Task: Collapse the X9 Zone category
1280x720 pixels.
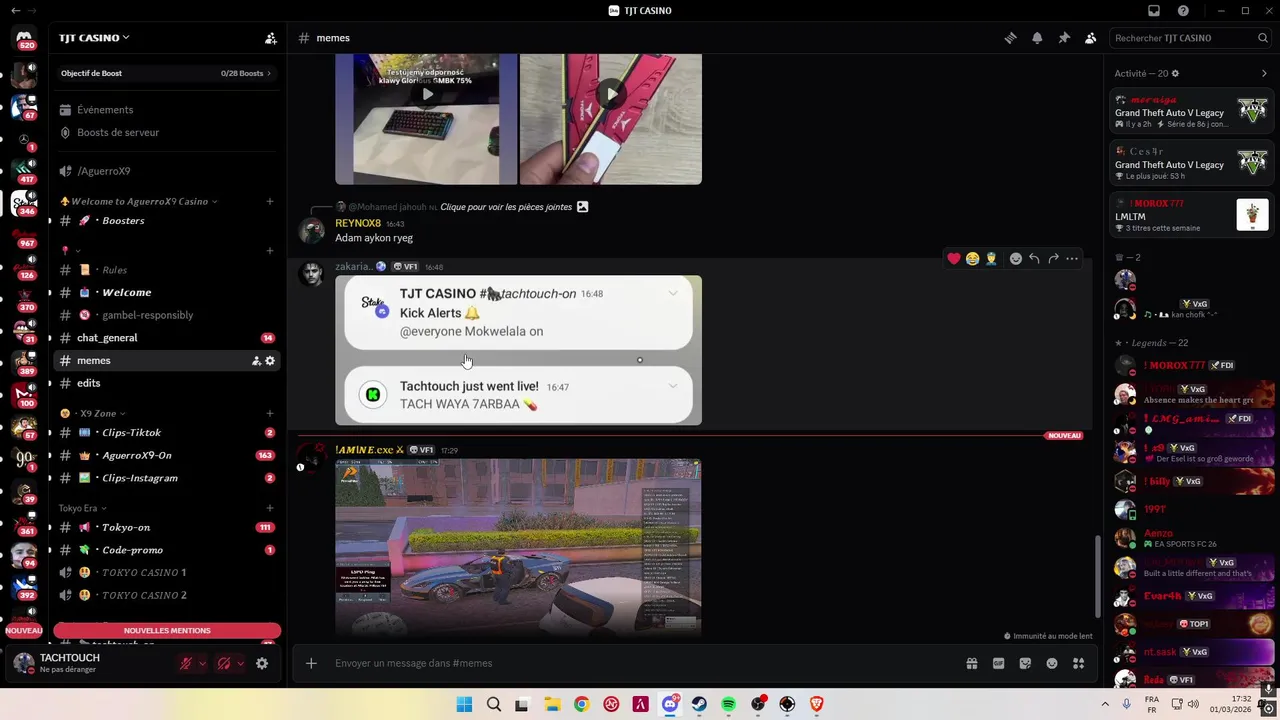Action: [x=93, y=413]
